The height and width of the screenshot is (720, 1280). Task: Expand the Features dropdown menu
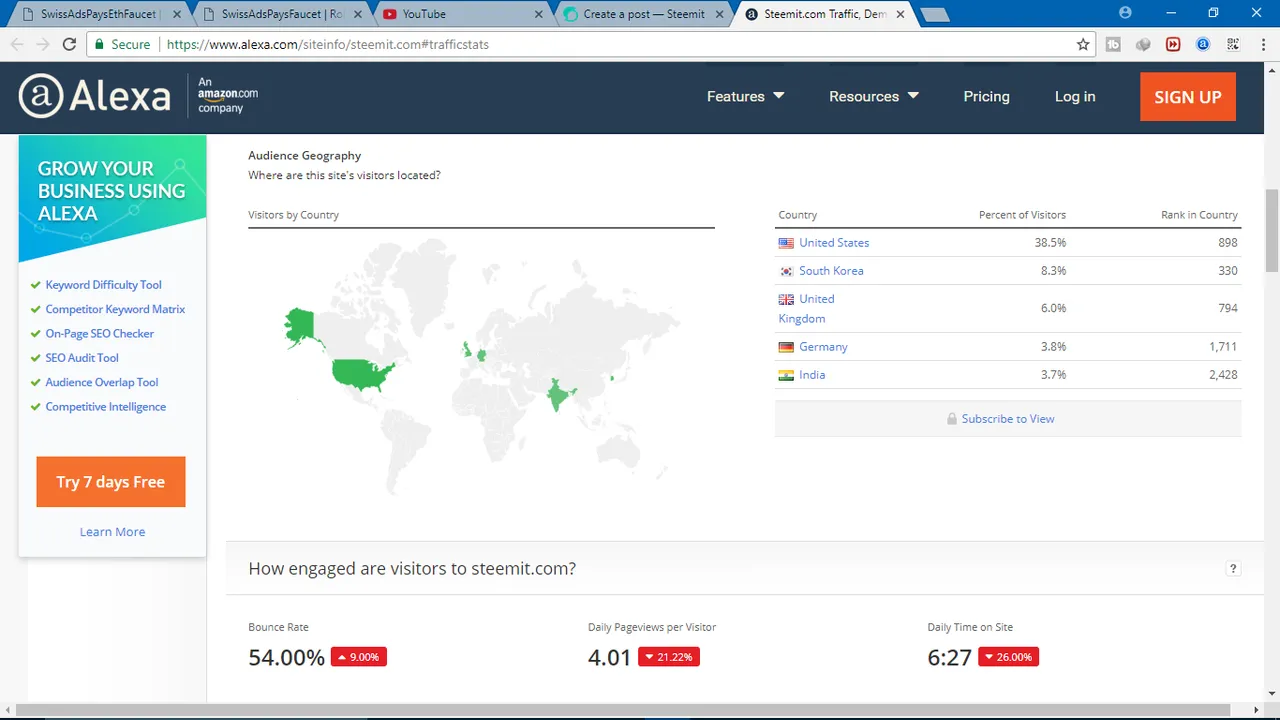tap(745, 97)
